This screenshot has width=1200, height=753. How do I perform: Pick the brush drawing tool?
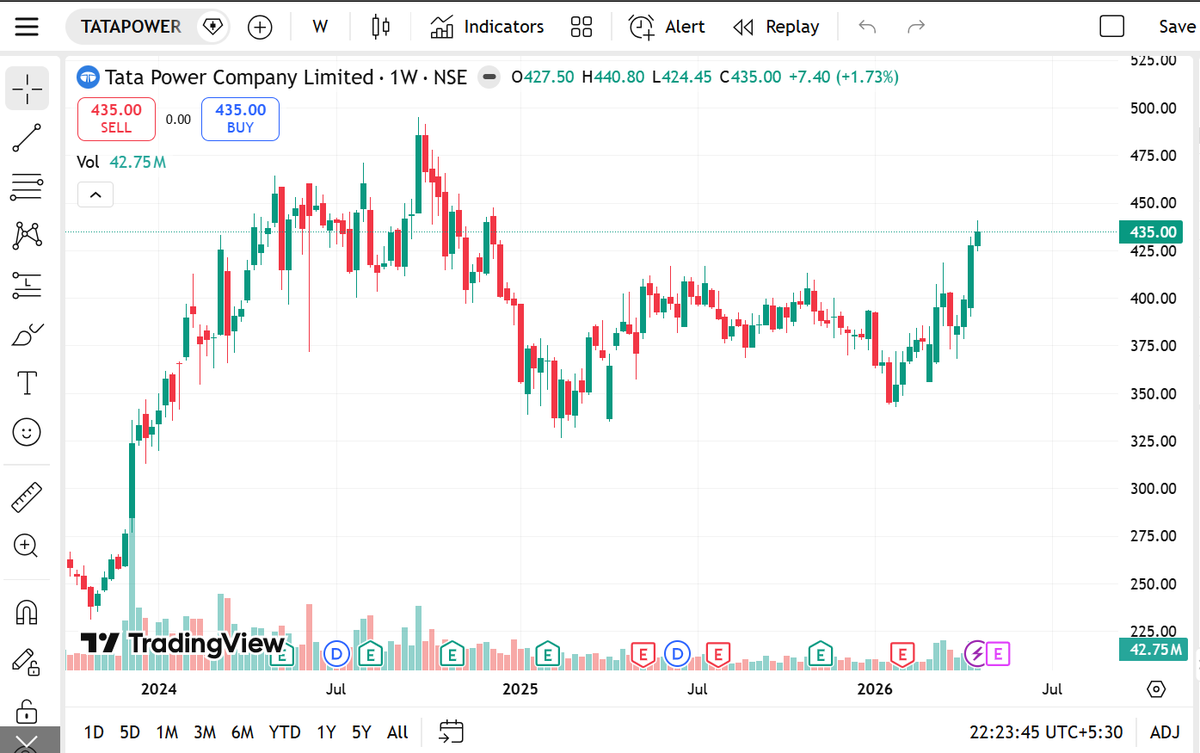pos(27,334)
